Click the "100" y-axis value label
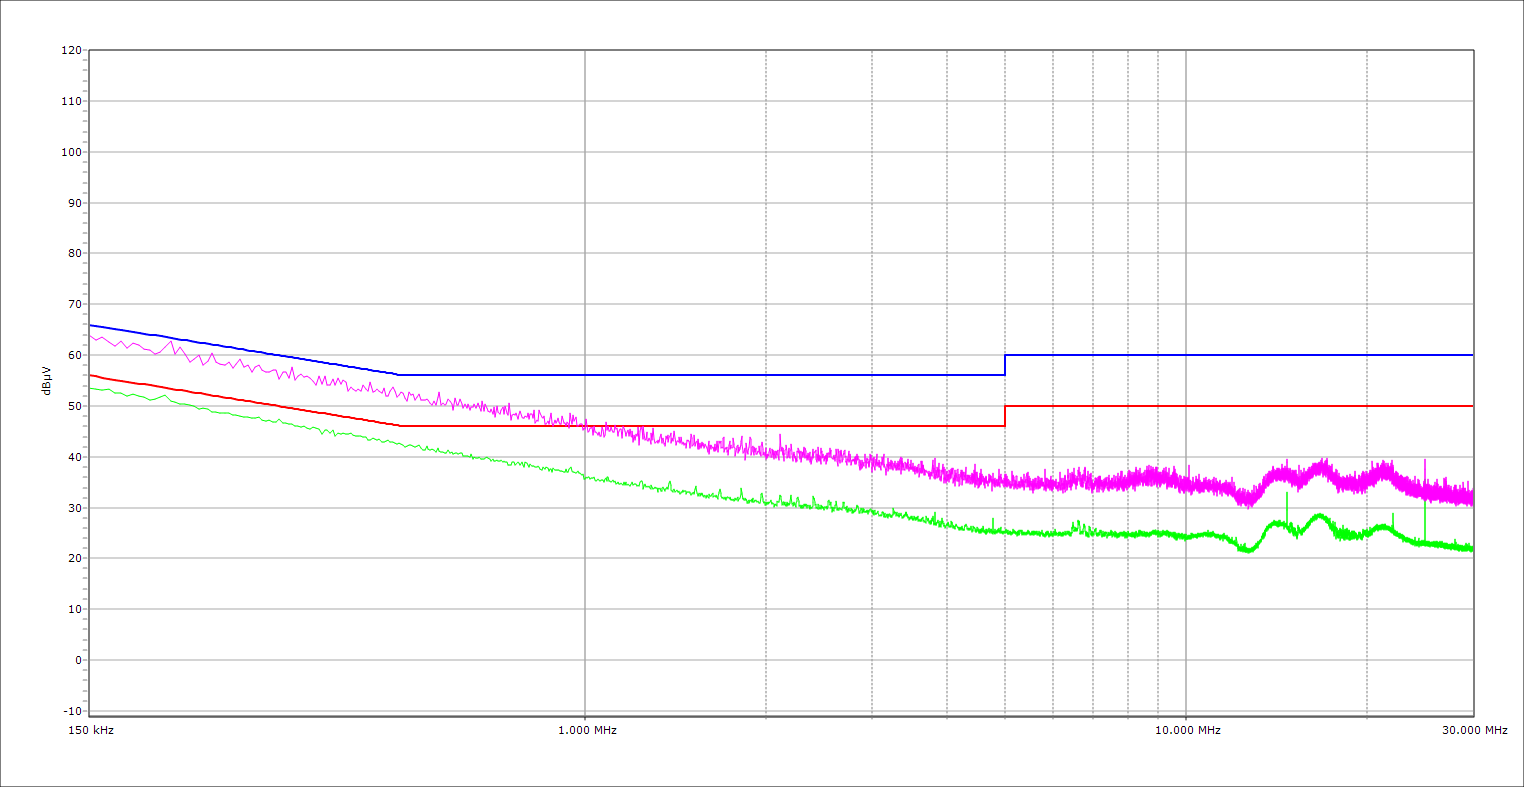Viewport: 1524px width, 787px height. 71,152
